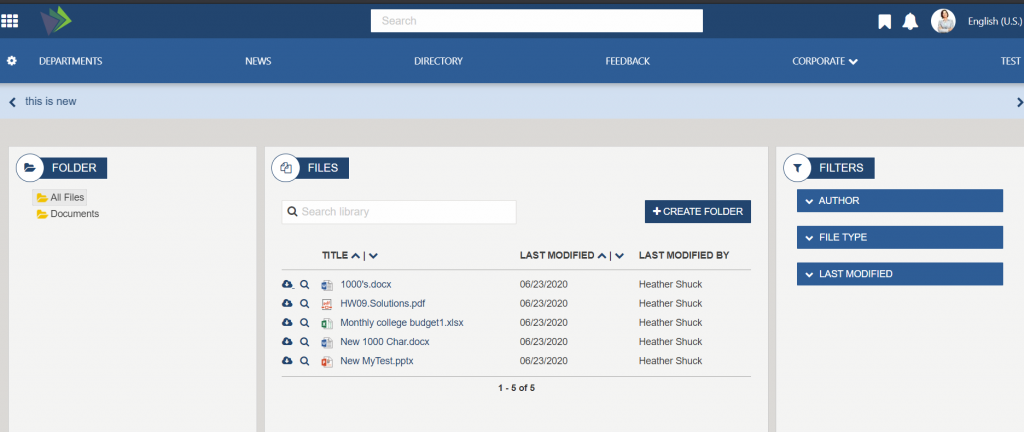Open the New 1000 Char.docx link
The image size is (1024, 432).
click(385, 342)
